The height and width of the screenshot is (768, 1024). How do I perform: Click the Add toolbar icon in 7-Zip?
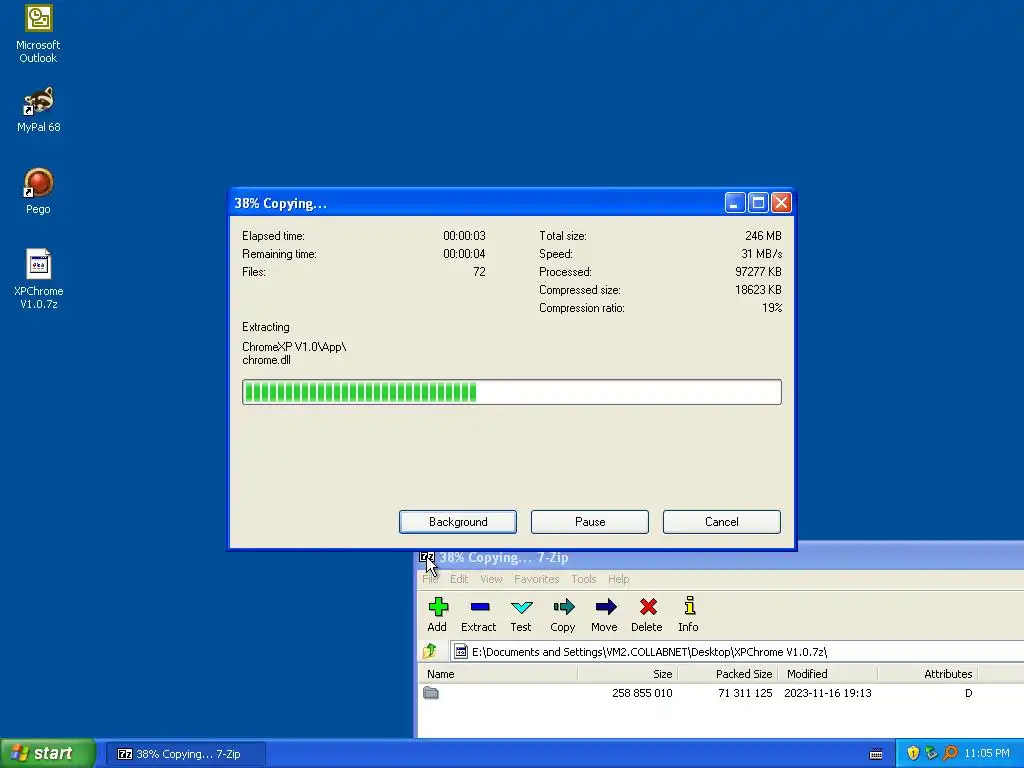point(438,614)
